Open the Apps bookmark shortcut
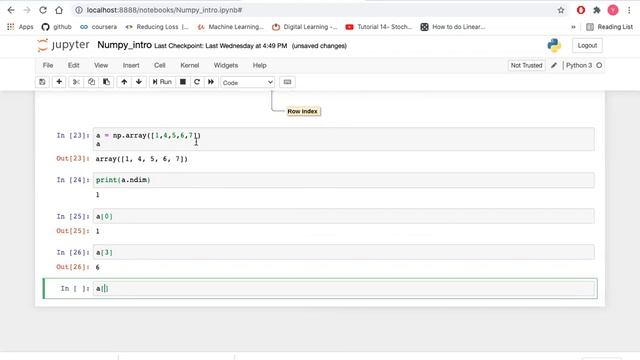The image size is (640, 360). coord(20,27)
